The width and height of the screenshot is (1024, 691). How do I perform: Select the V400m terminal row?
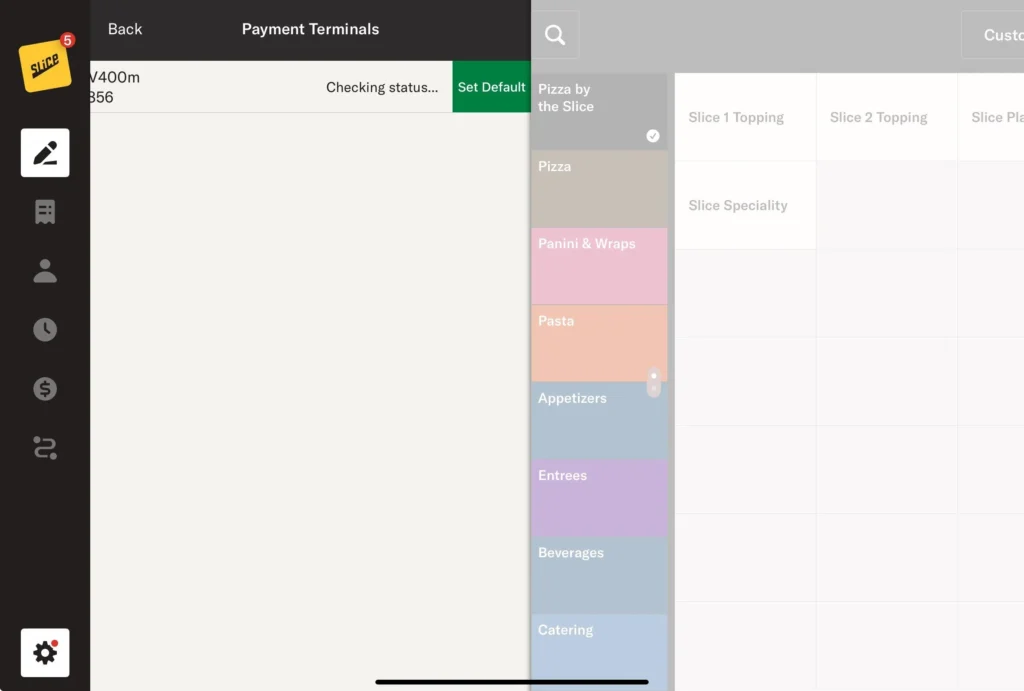click(x=250, y=87)
